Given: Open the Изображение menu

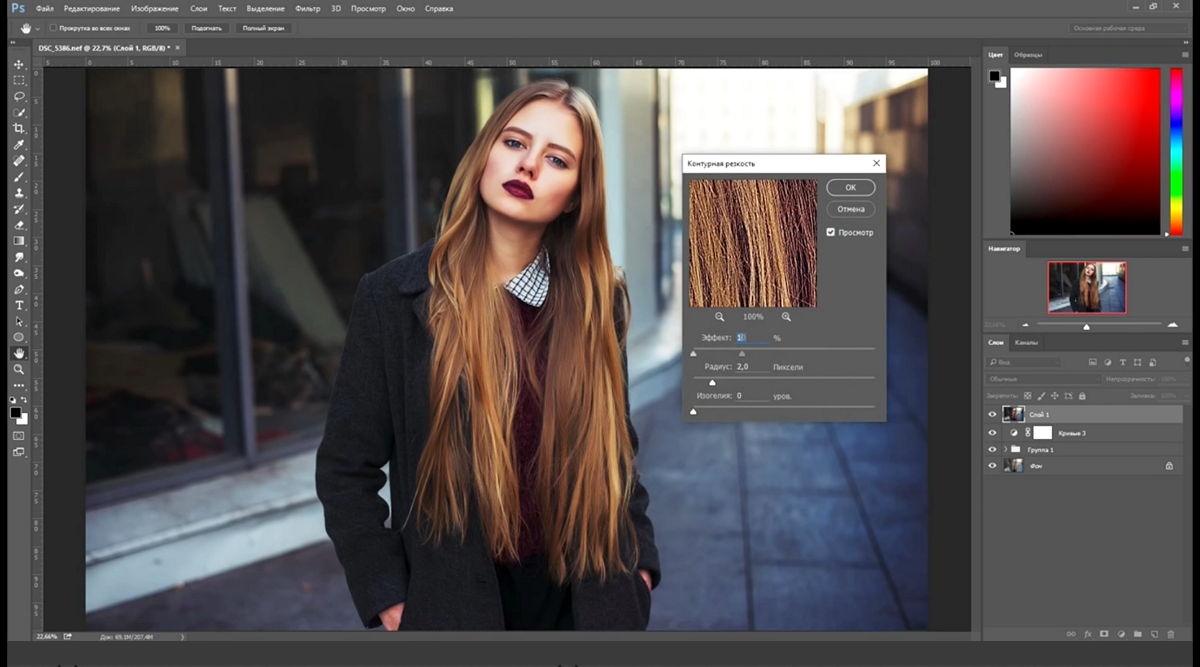Looking at the screenshot, I should click(x=155, y=8).
